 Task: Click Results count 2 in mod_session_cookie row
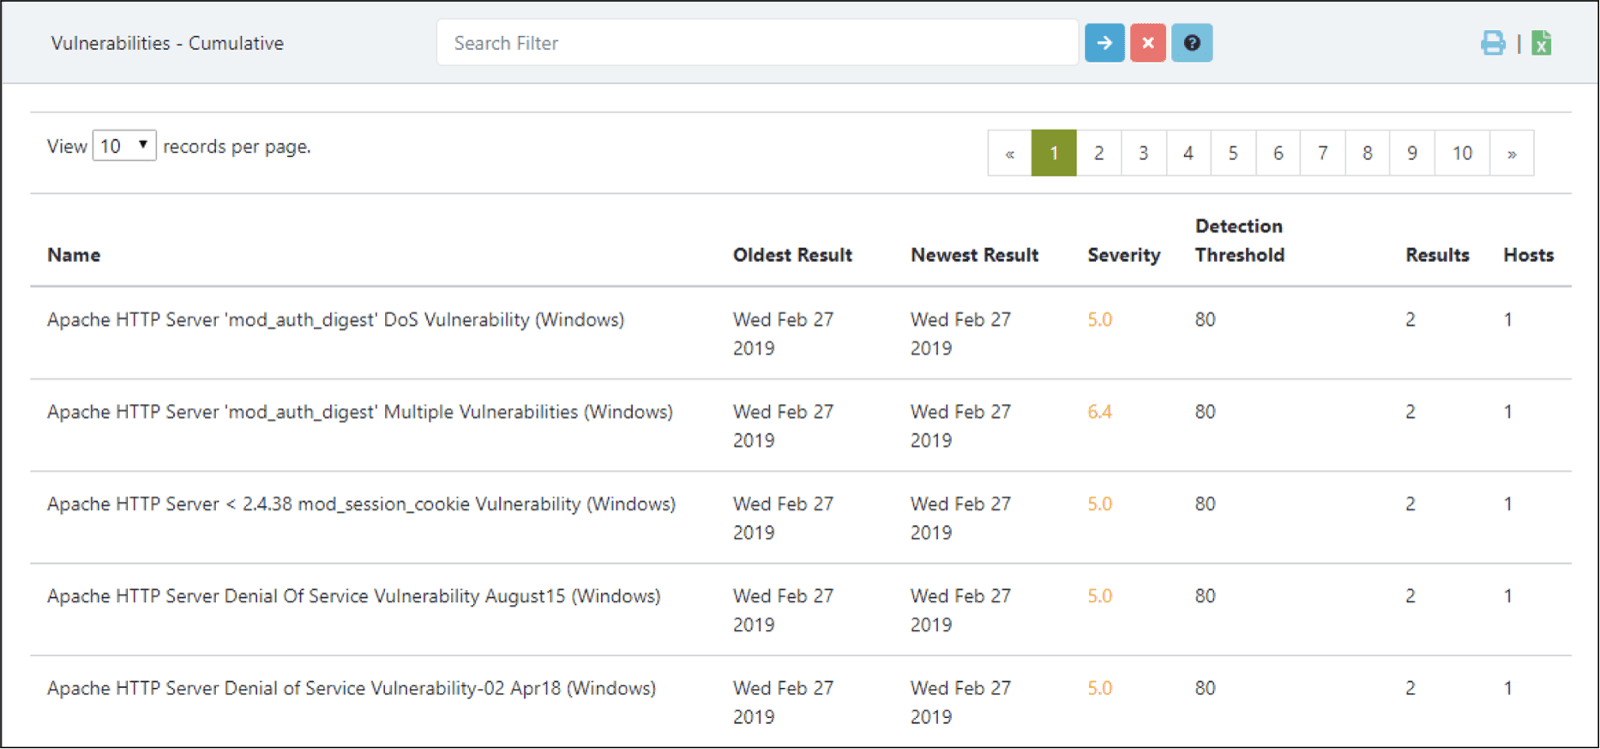(x=1410, y=504)
